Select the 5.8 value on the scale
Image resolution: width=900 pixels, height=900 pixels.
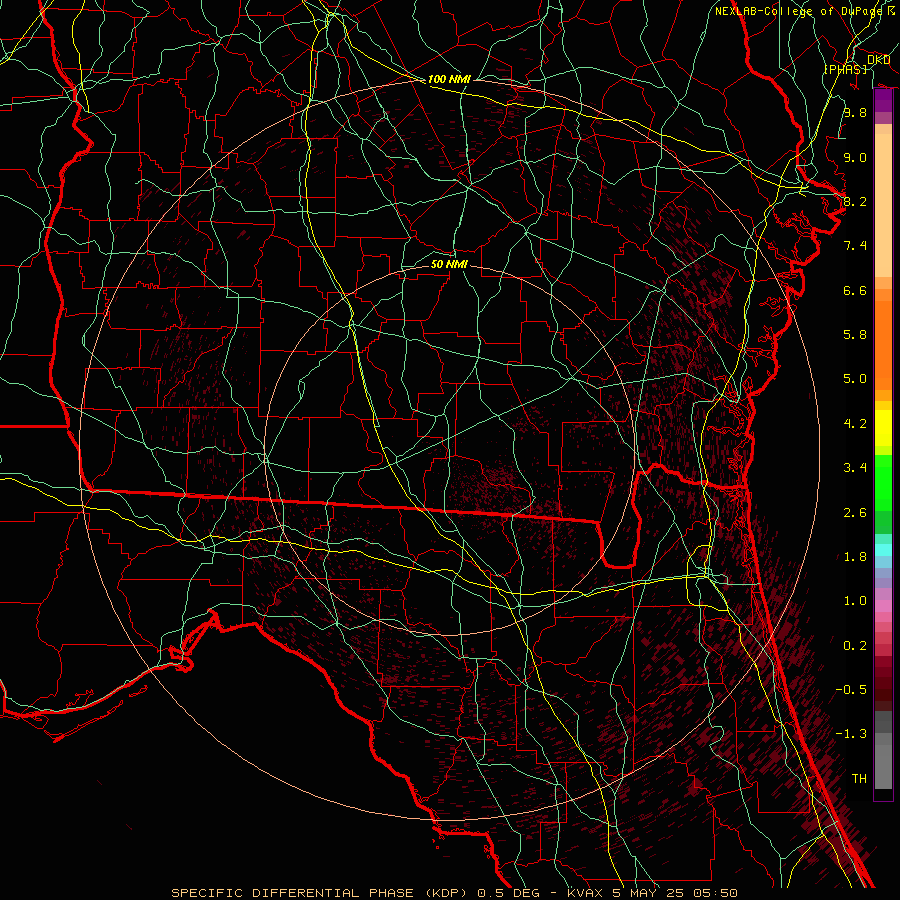click(x=855, y=335)
